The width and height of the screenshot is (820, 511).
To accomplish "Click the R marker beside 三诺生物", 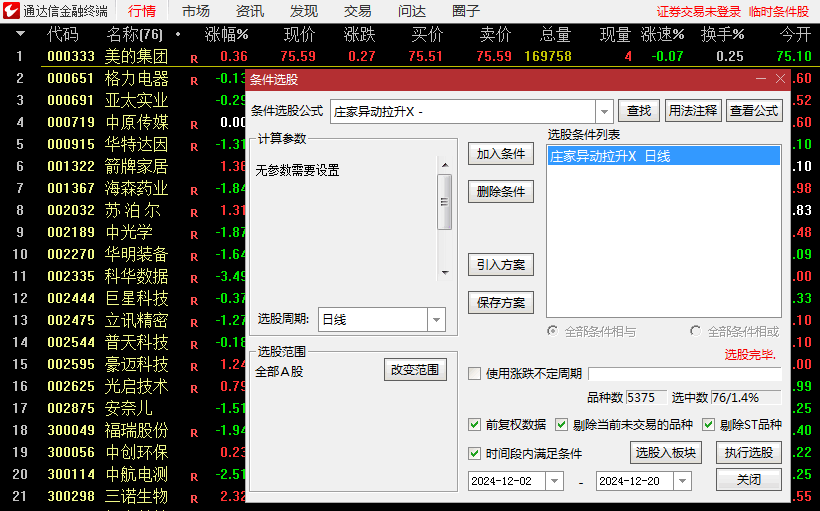I will pyautogui.click(x=194, y=498).
